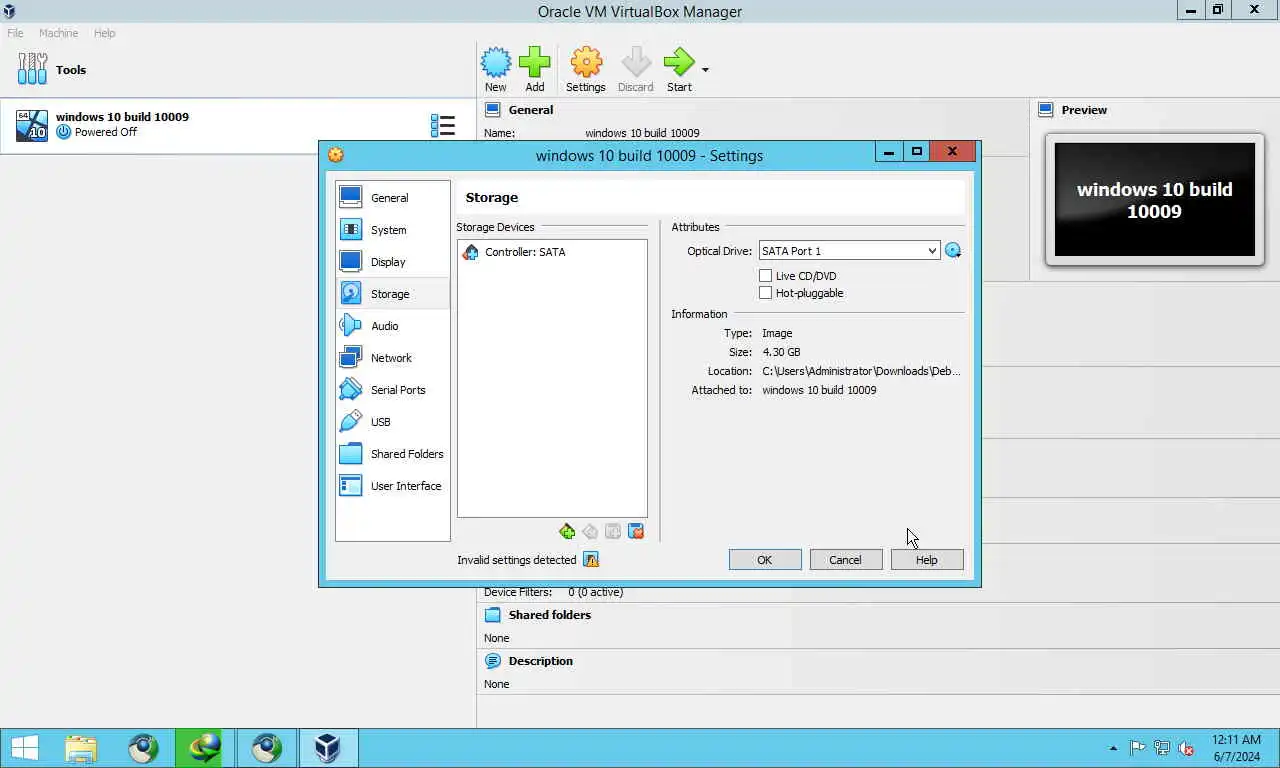Image resolution: width=1280 pixels, height=768 pixels.
Task: Open the General settings category
Action: 392,198
